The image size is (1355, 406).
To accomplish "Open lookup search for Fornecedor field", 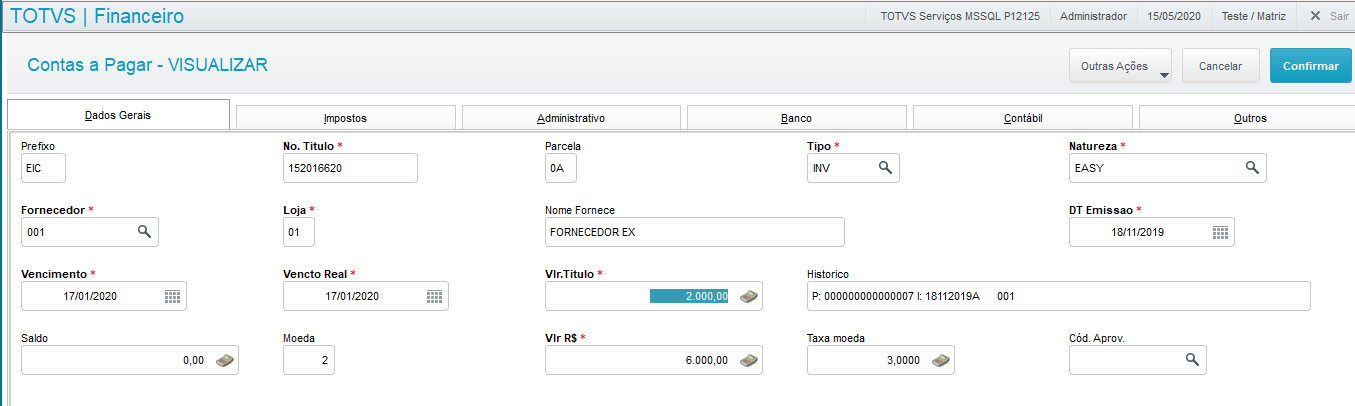I will [144, 232].
